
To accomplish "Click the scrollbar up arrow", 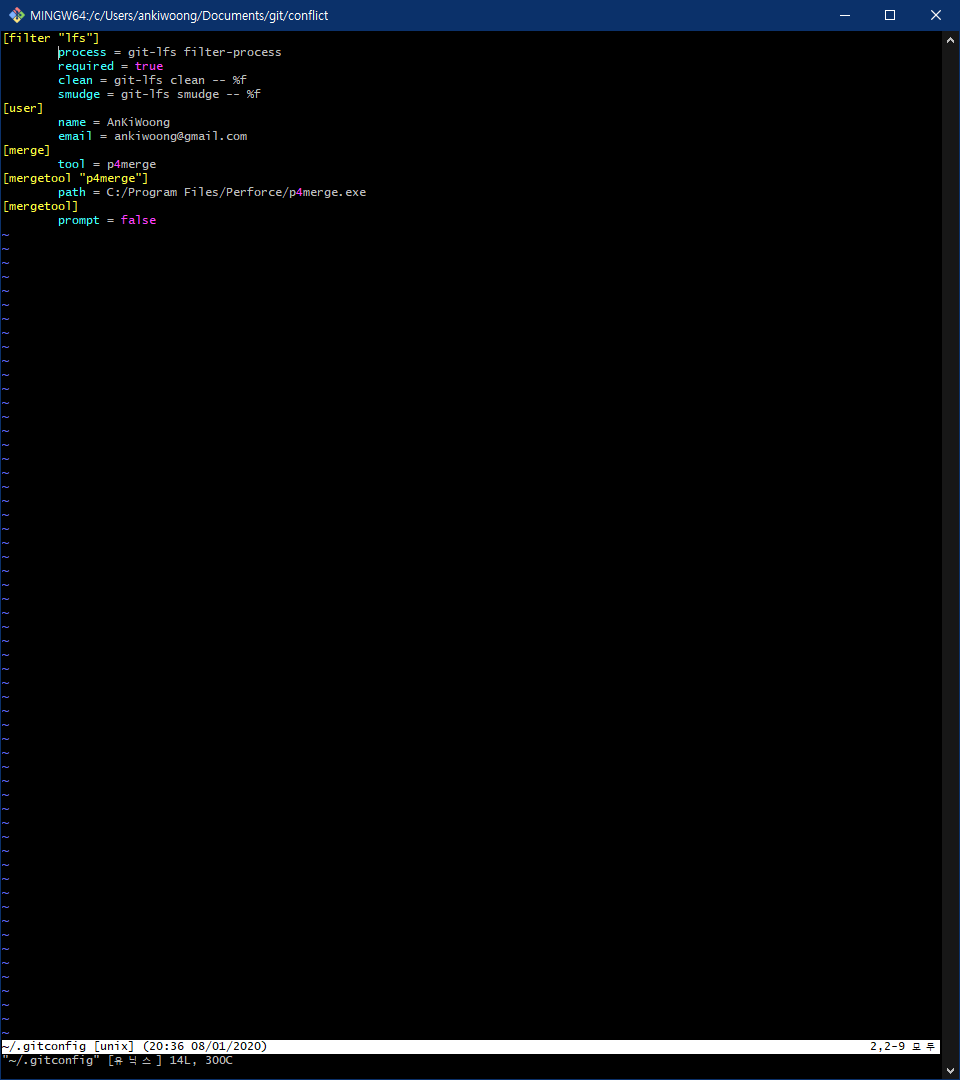I will (950, 38).
